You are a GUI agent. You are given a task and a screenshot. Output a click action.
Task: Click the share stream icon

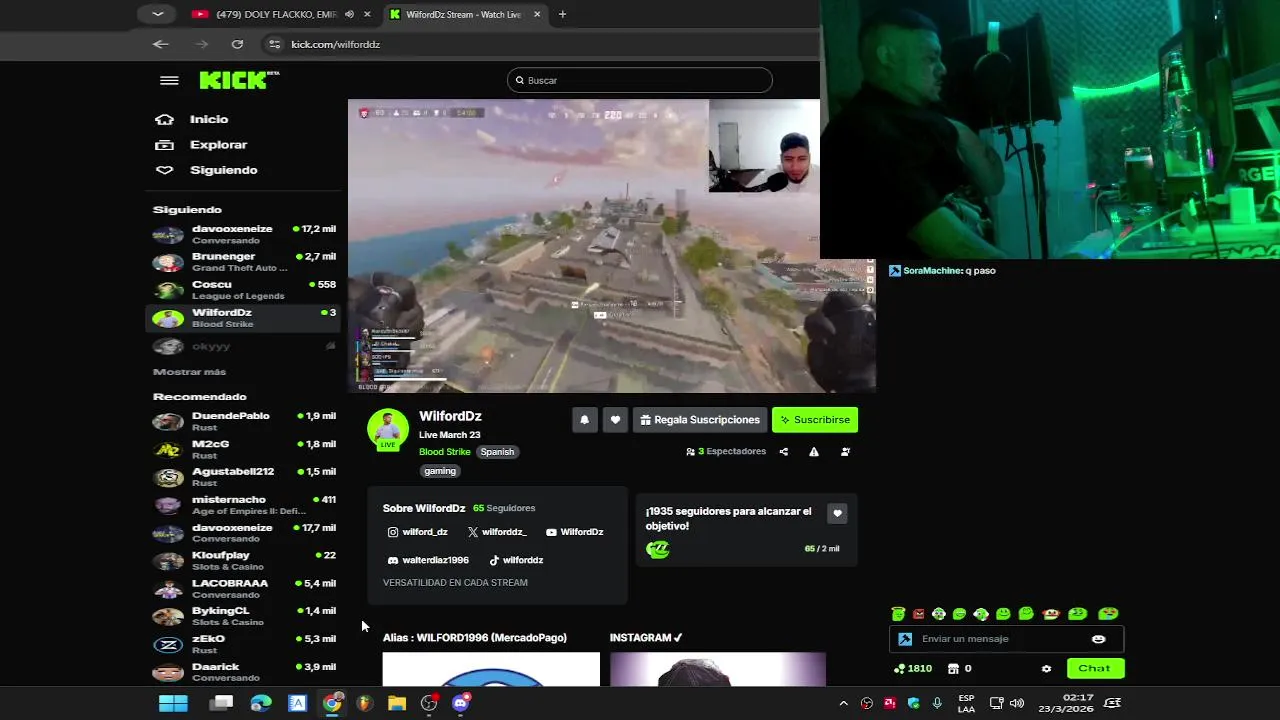tap(783, 452)
